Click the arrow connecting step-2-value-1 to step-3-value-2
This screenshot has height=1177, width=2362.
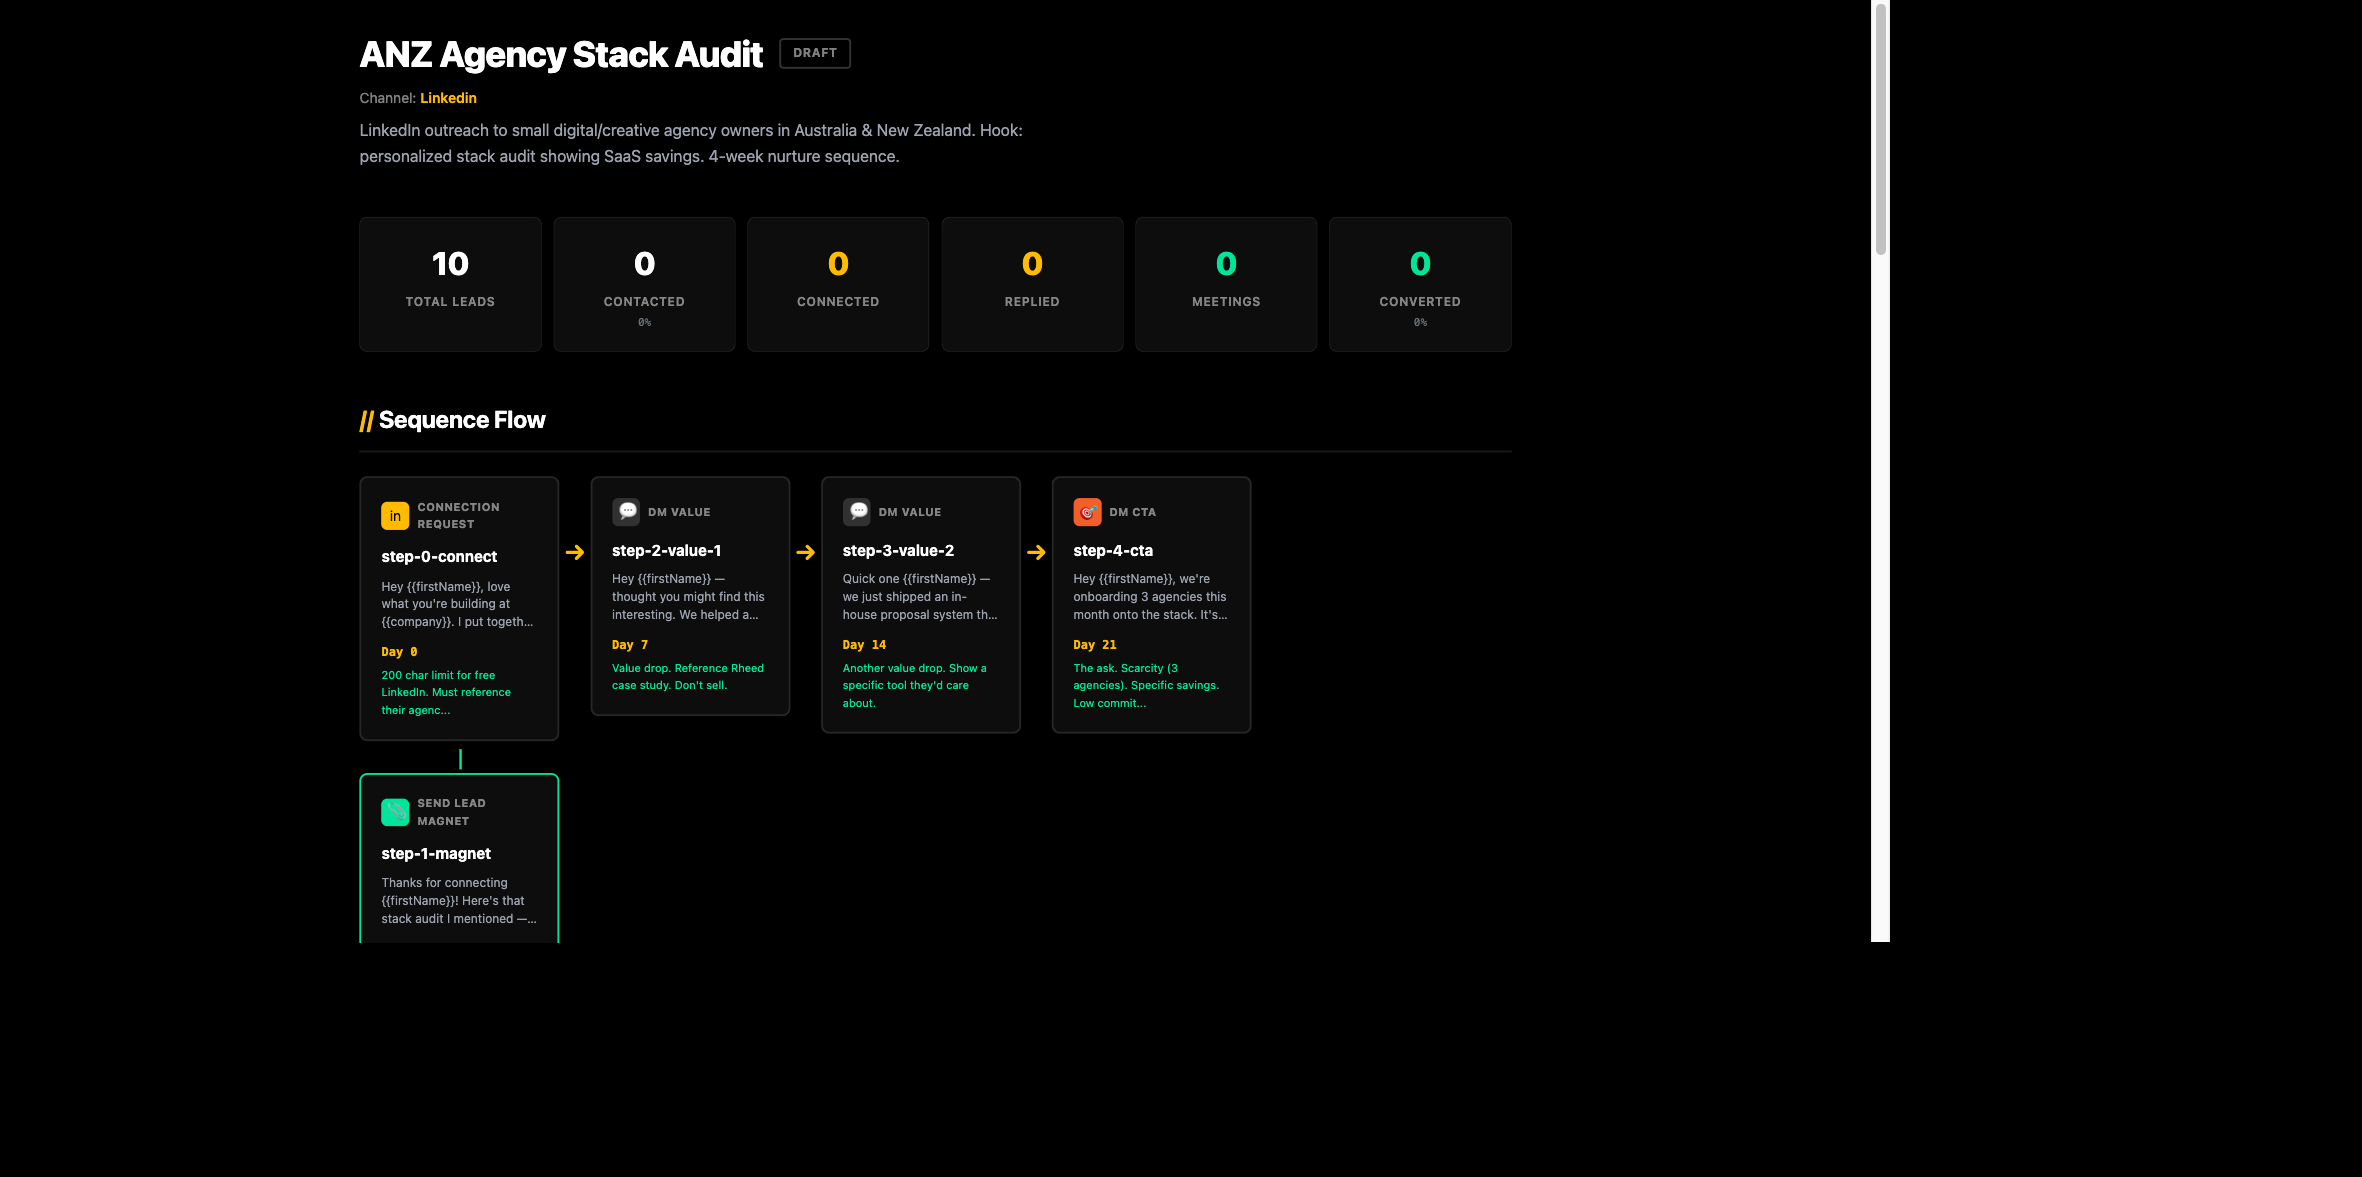tap(805, 551)
